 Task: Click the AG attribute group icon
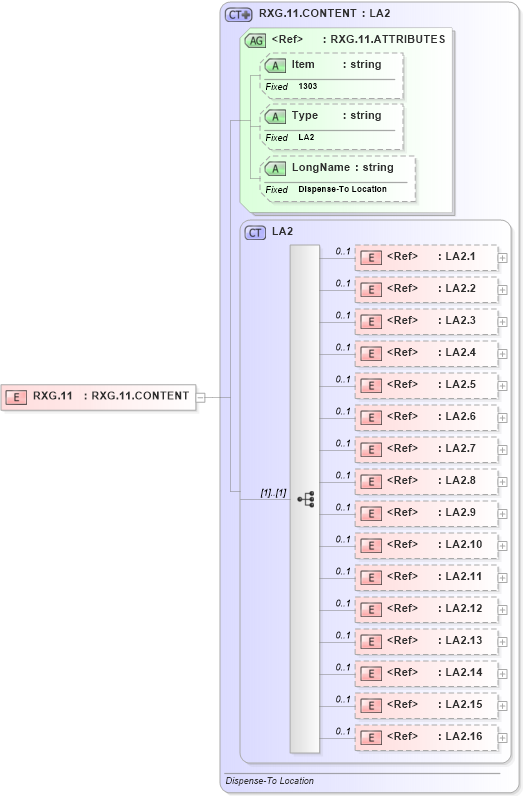pos(255,41)
